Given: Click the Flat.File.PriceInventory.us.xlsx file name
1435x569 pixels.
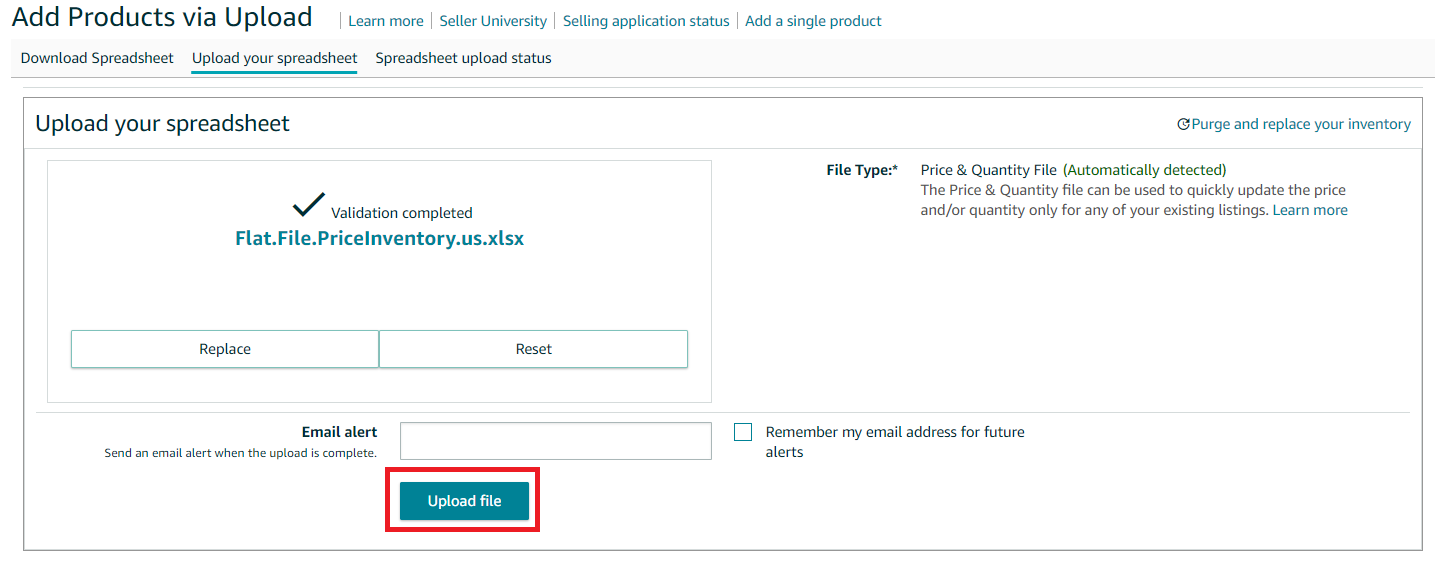Looking at the screenshot, I should [x=379, y=238].
